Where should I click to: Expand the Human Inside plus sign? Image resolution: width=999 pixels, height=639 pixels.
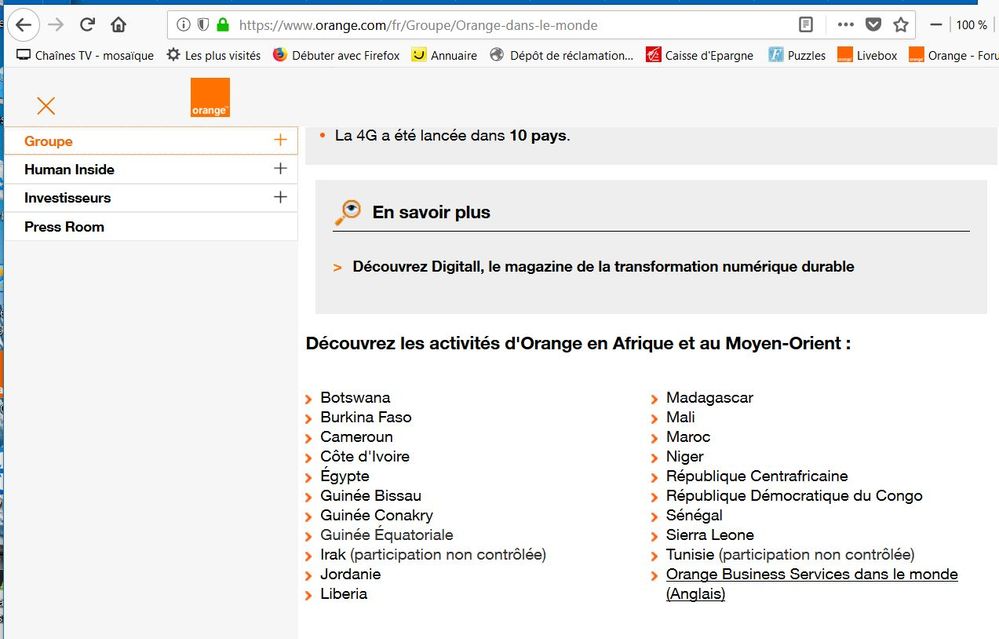coord(280,169)
